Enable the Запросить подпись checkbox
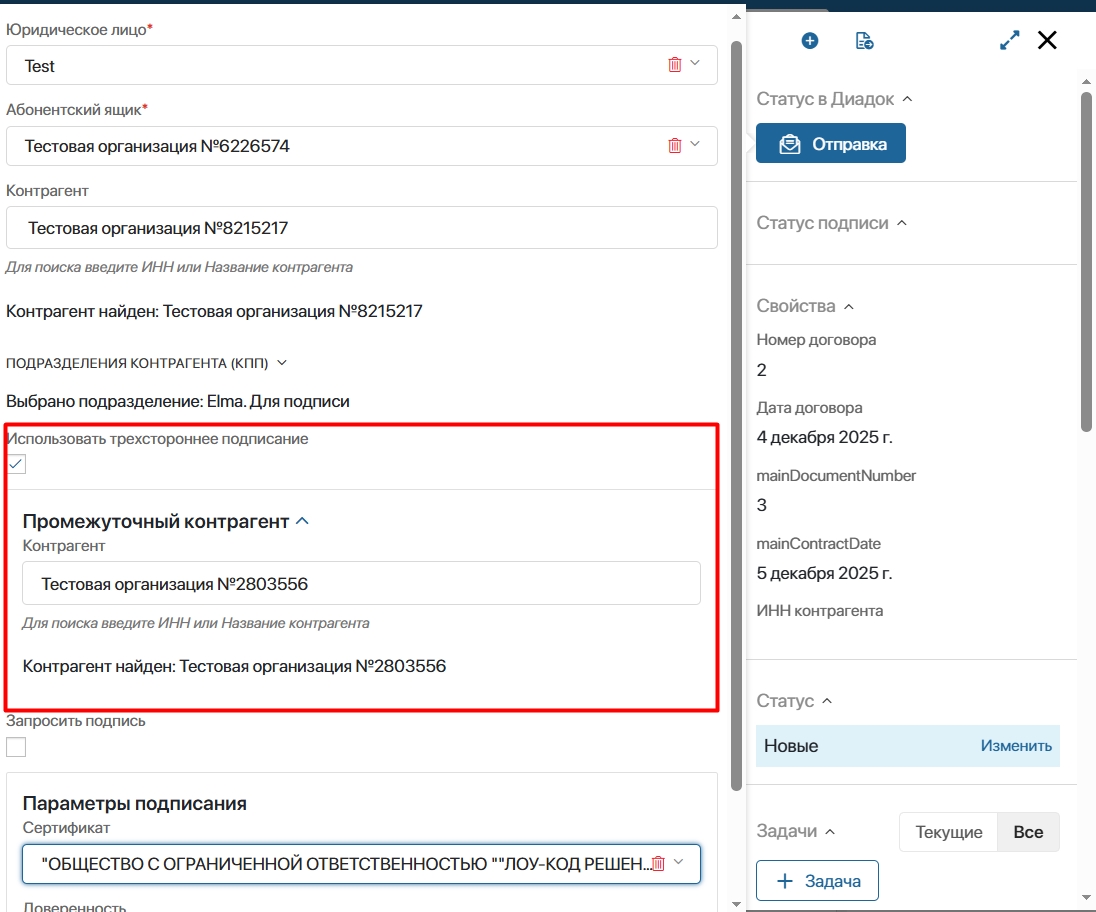The height and width of the screenshot is (912, 1096). 16,747
